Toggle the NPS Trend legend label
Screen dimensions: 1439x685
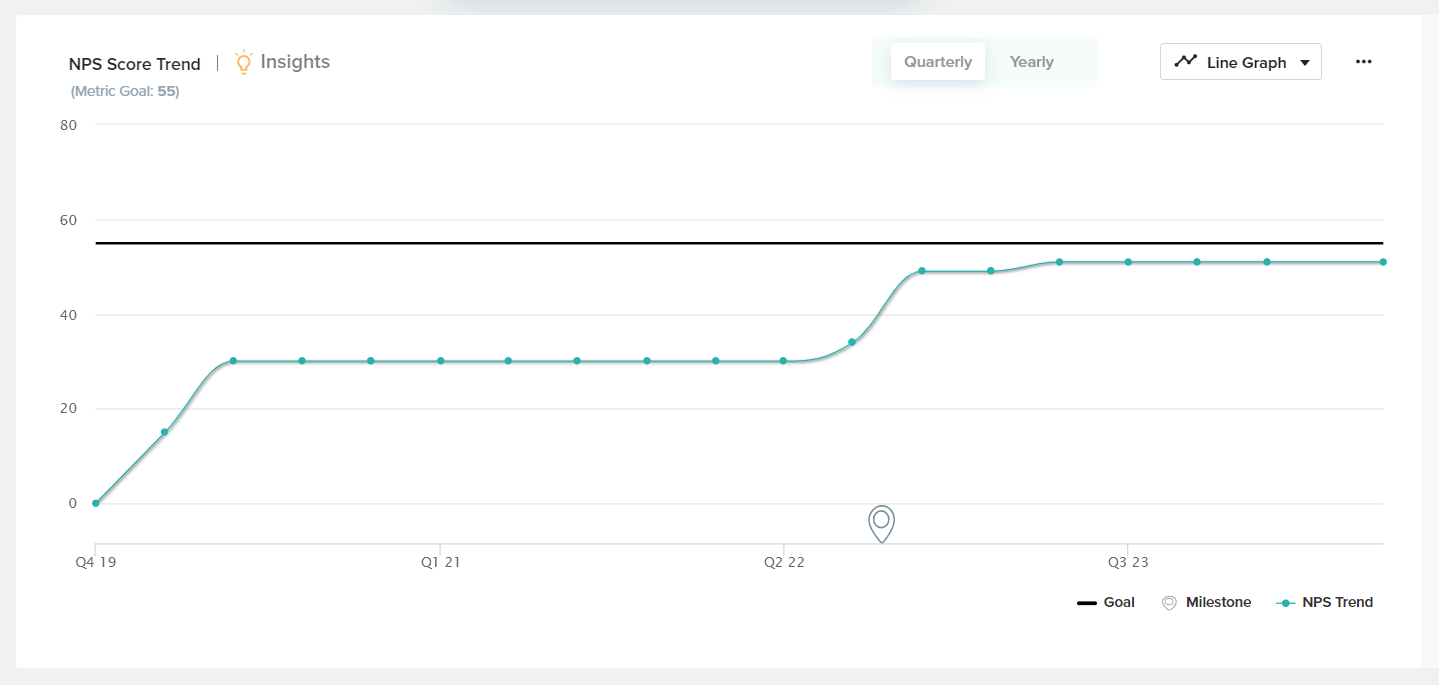[x=1337, y=603]
